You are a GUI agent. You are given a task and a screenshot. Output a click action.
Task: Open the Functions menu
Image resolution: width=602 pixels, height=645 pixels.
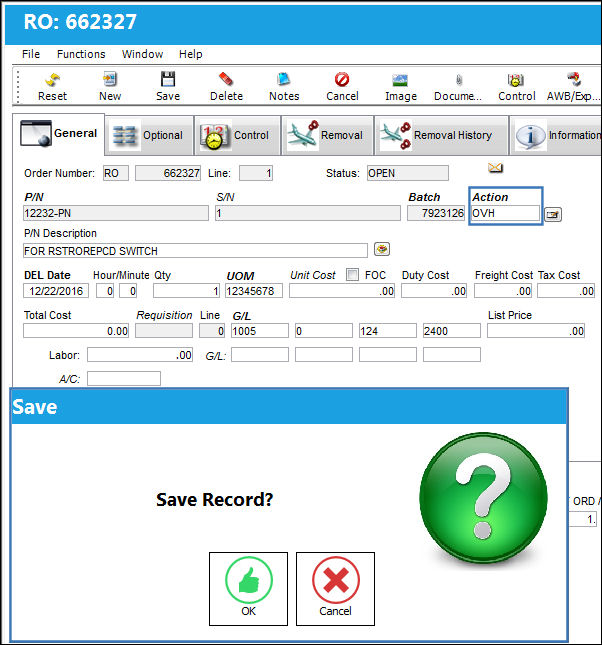(81, 54)
